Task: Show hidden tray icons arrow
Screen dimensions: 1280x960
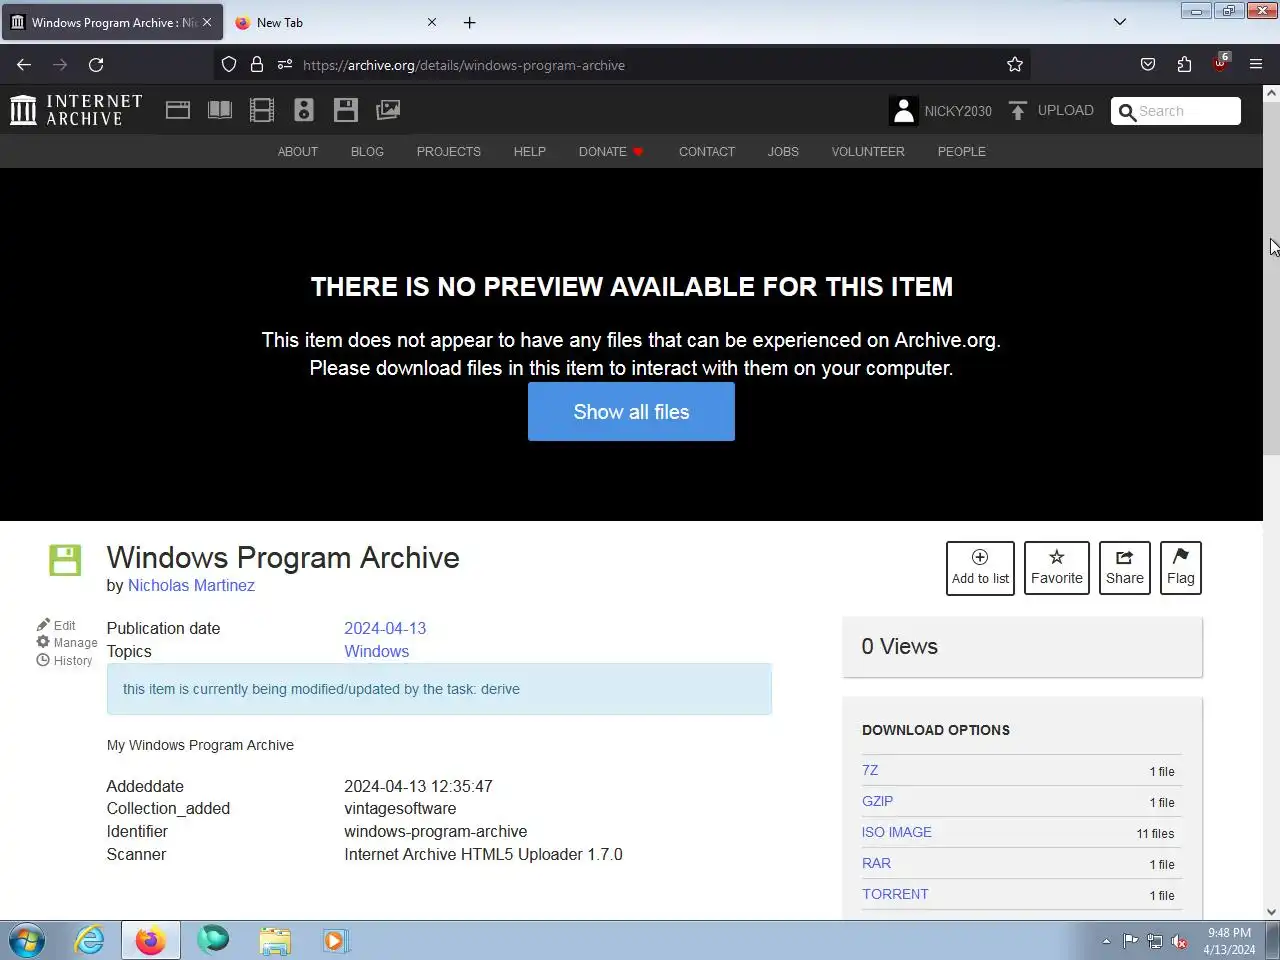Action: coord(1106,941)
